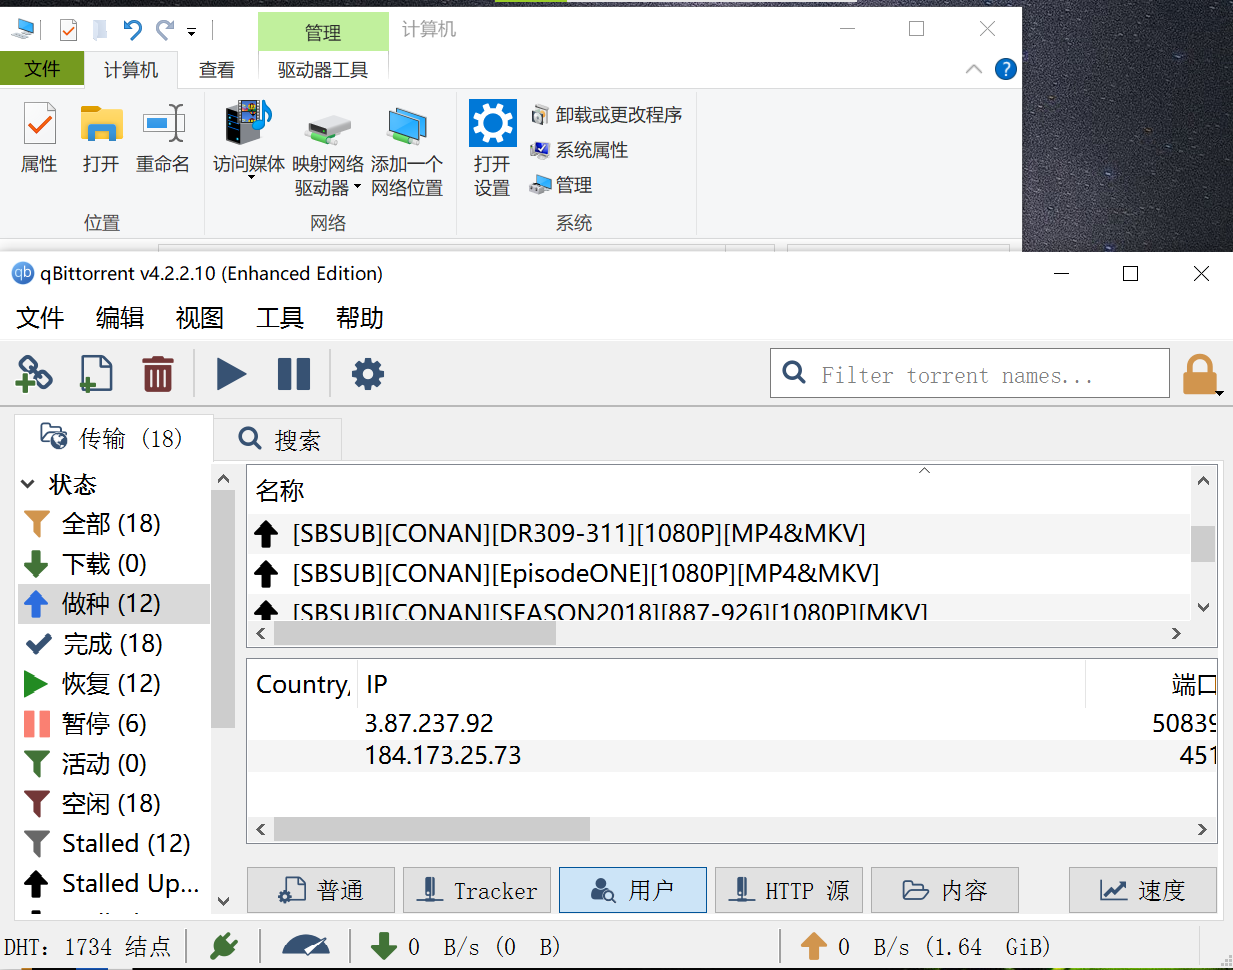Toggle alternative speed limits speedometer icon

(305, 946)
